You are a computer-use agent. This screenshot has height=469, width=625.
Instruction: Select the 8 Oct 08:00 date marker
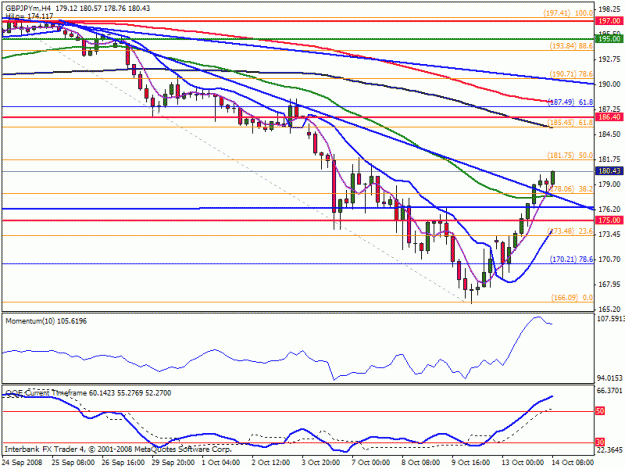click(421, 462)
